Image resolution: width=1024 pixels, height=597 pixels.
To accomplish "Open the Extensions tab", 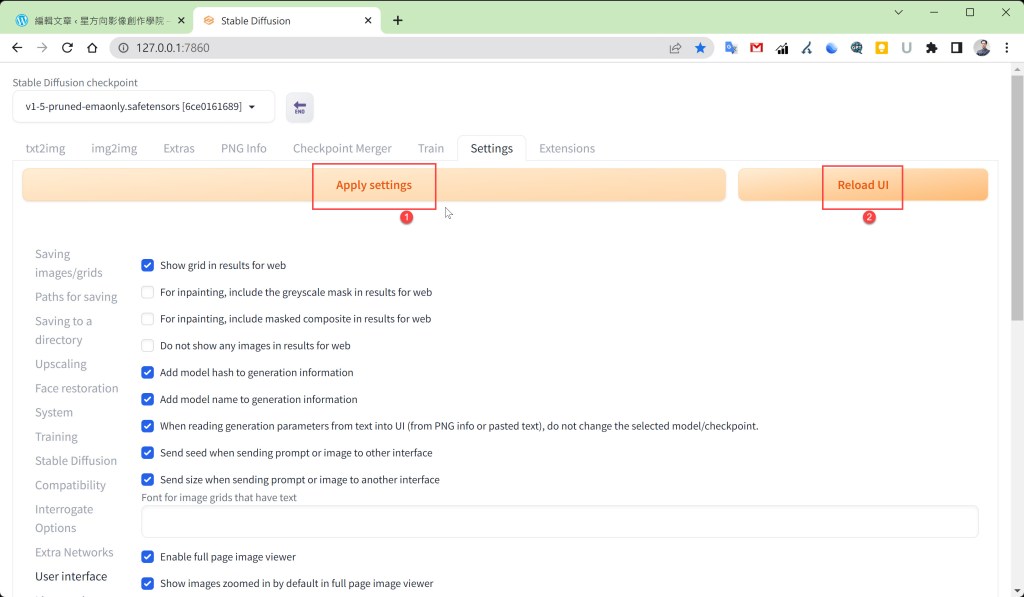I will coord(566,148).
